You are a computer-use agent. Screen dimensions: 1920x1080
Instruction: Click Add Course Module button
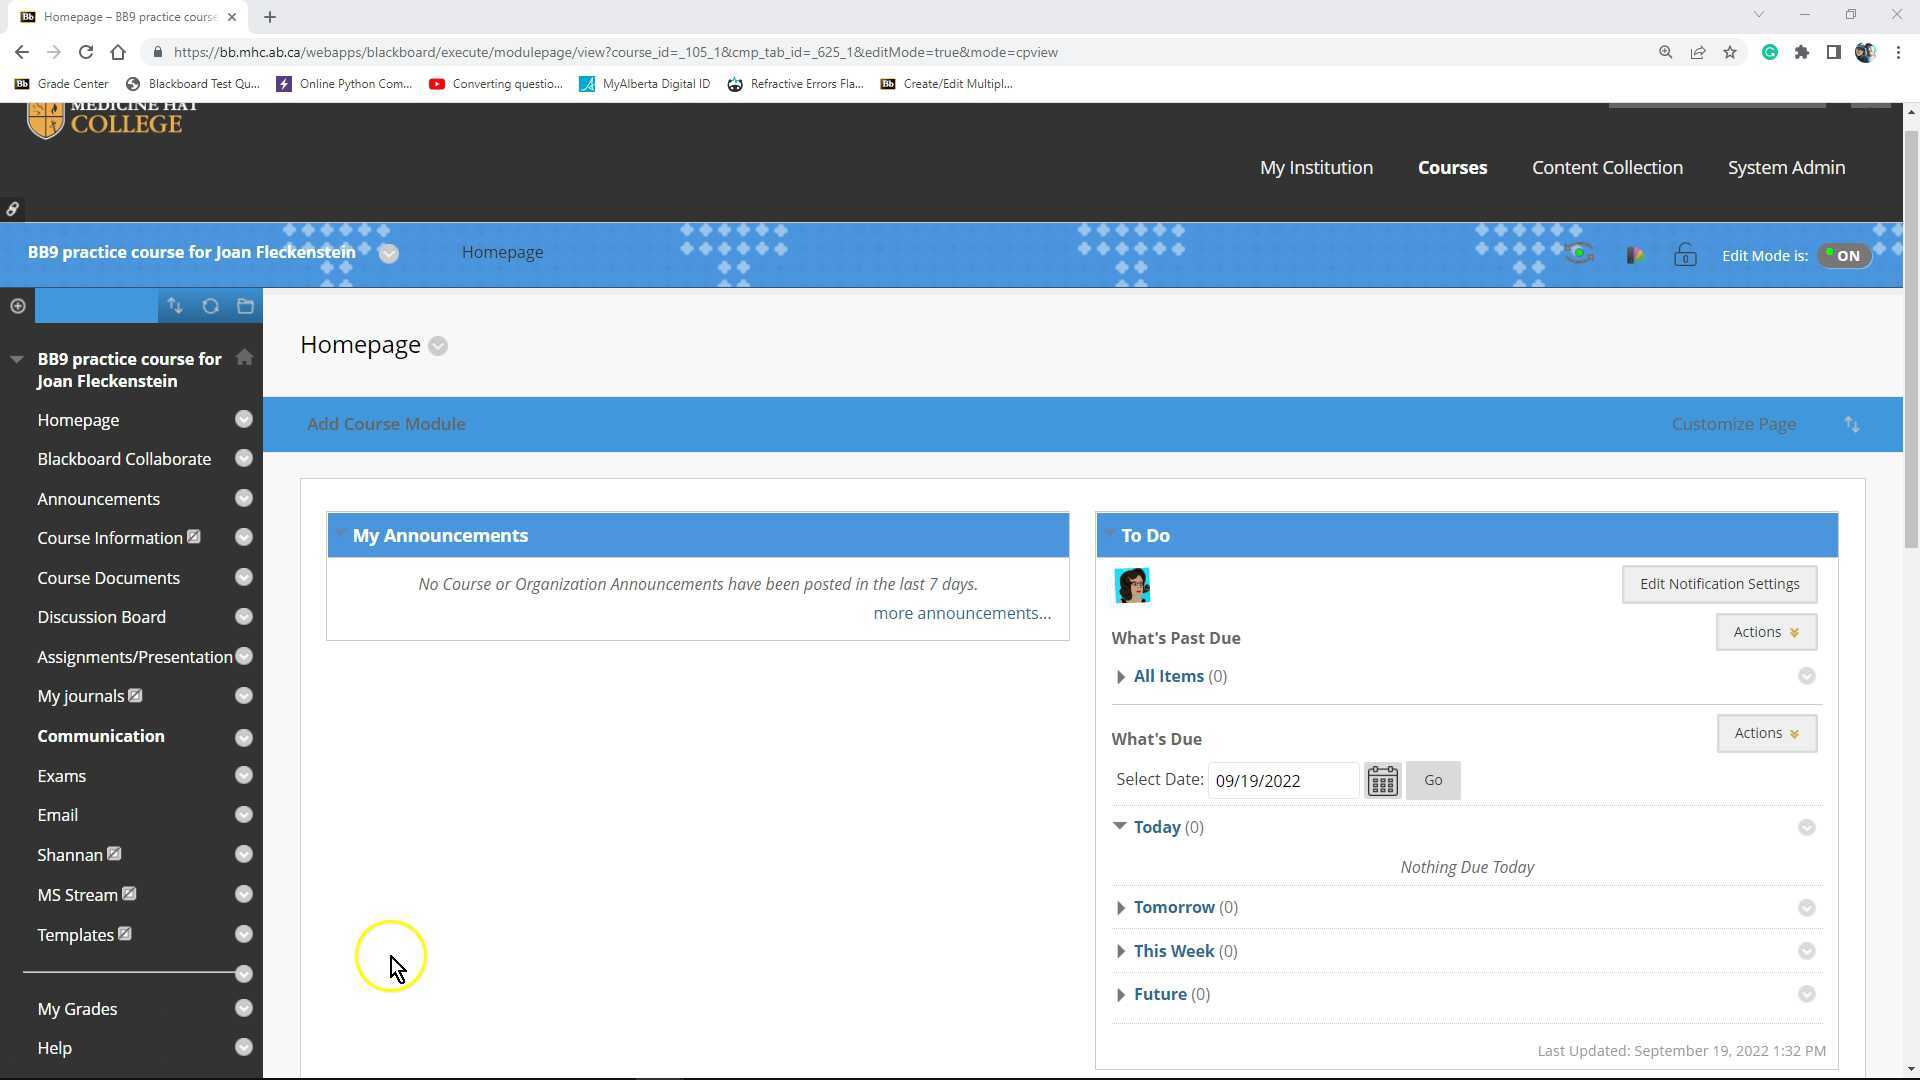(x=386, y=424)
